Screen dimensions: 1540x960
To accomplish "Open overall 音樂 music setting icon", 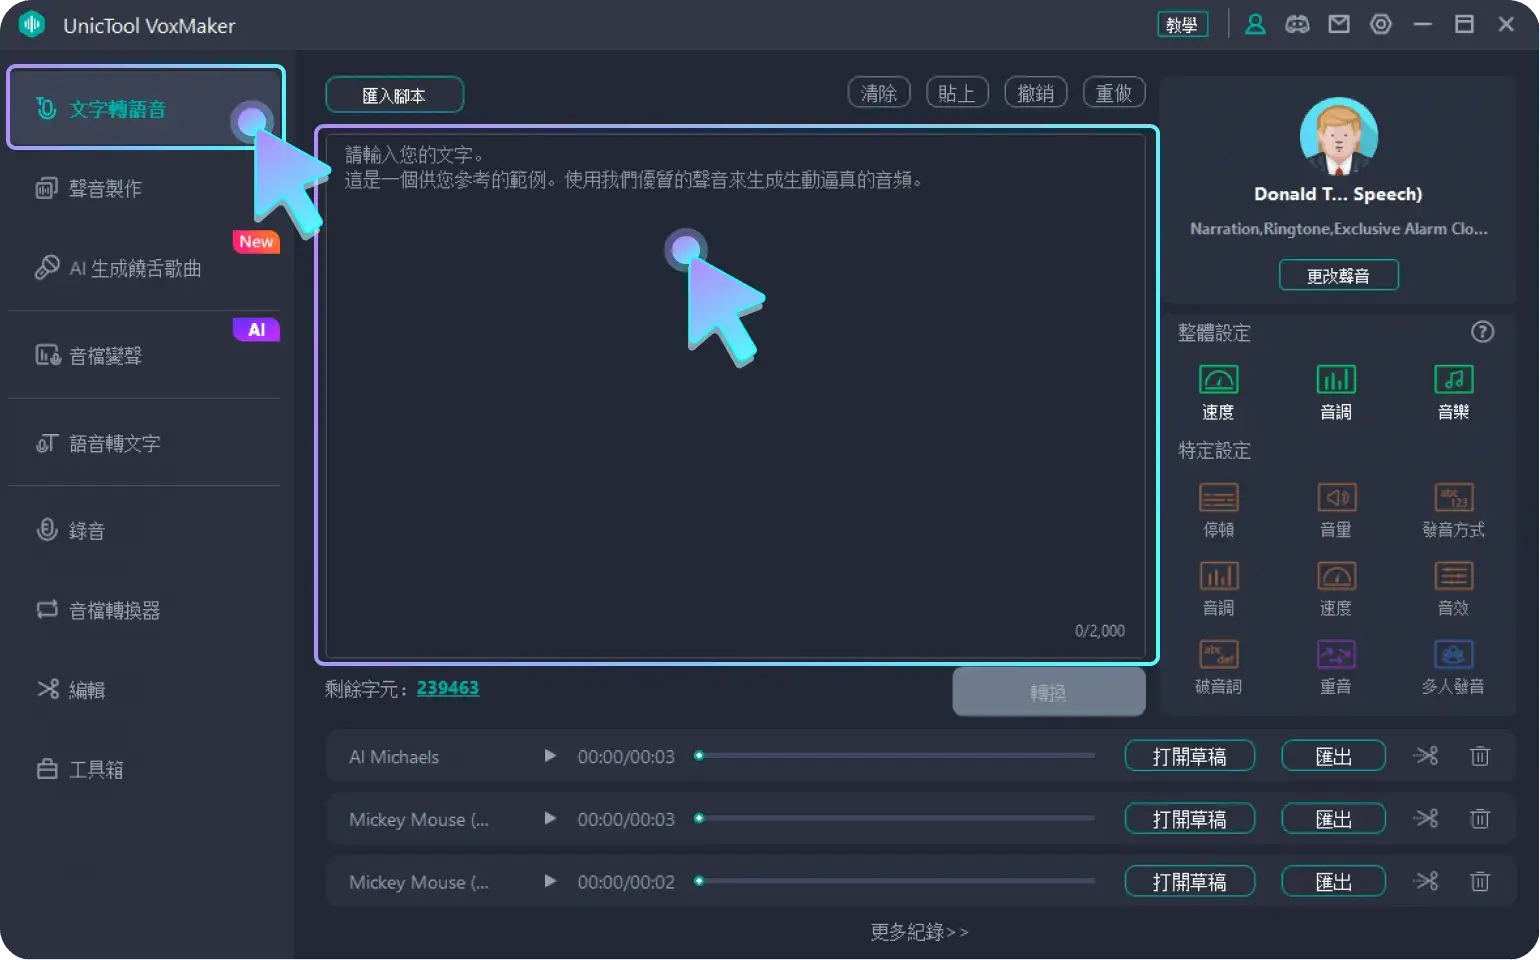I will (x=1454, y=380).
